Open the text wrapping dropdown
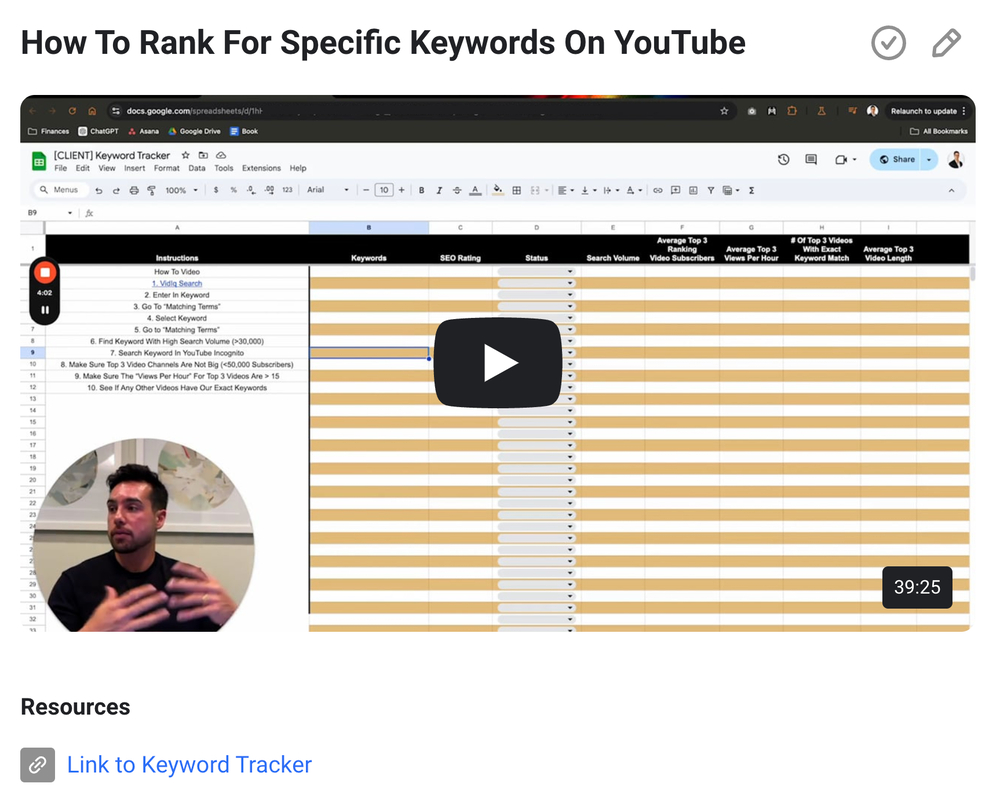 (x=611, y=190)
